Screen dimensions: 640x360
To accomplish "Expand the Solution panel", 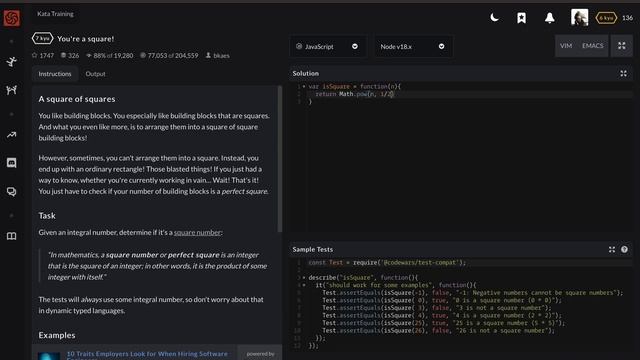I will coord(623,73).
